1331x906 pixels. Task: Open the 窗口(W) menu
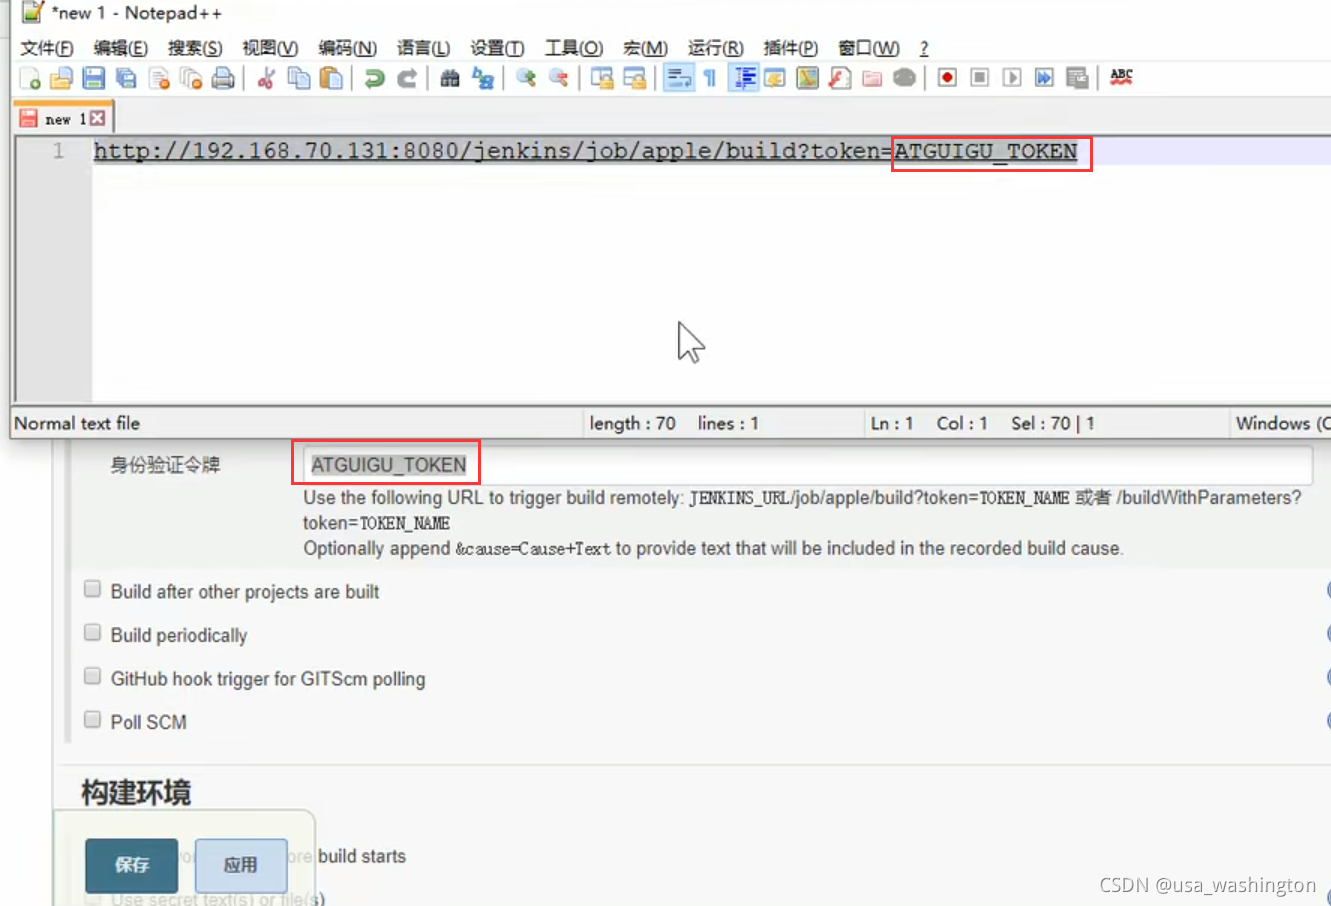point(868,48)
